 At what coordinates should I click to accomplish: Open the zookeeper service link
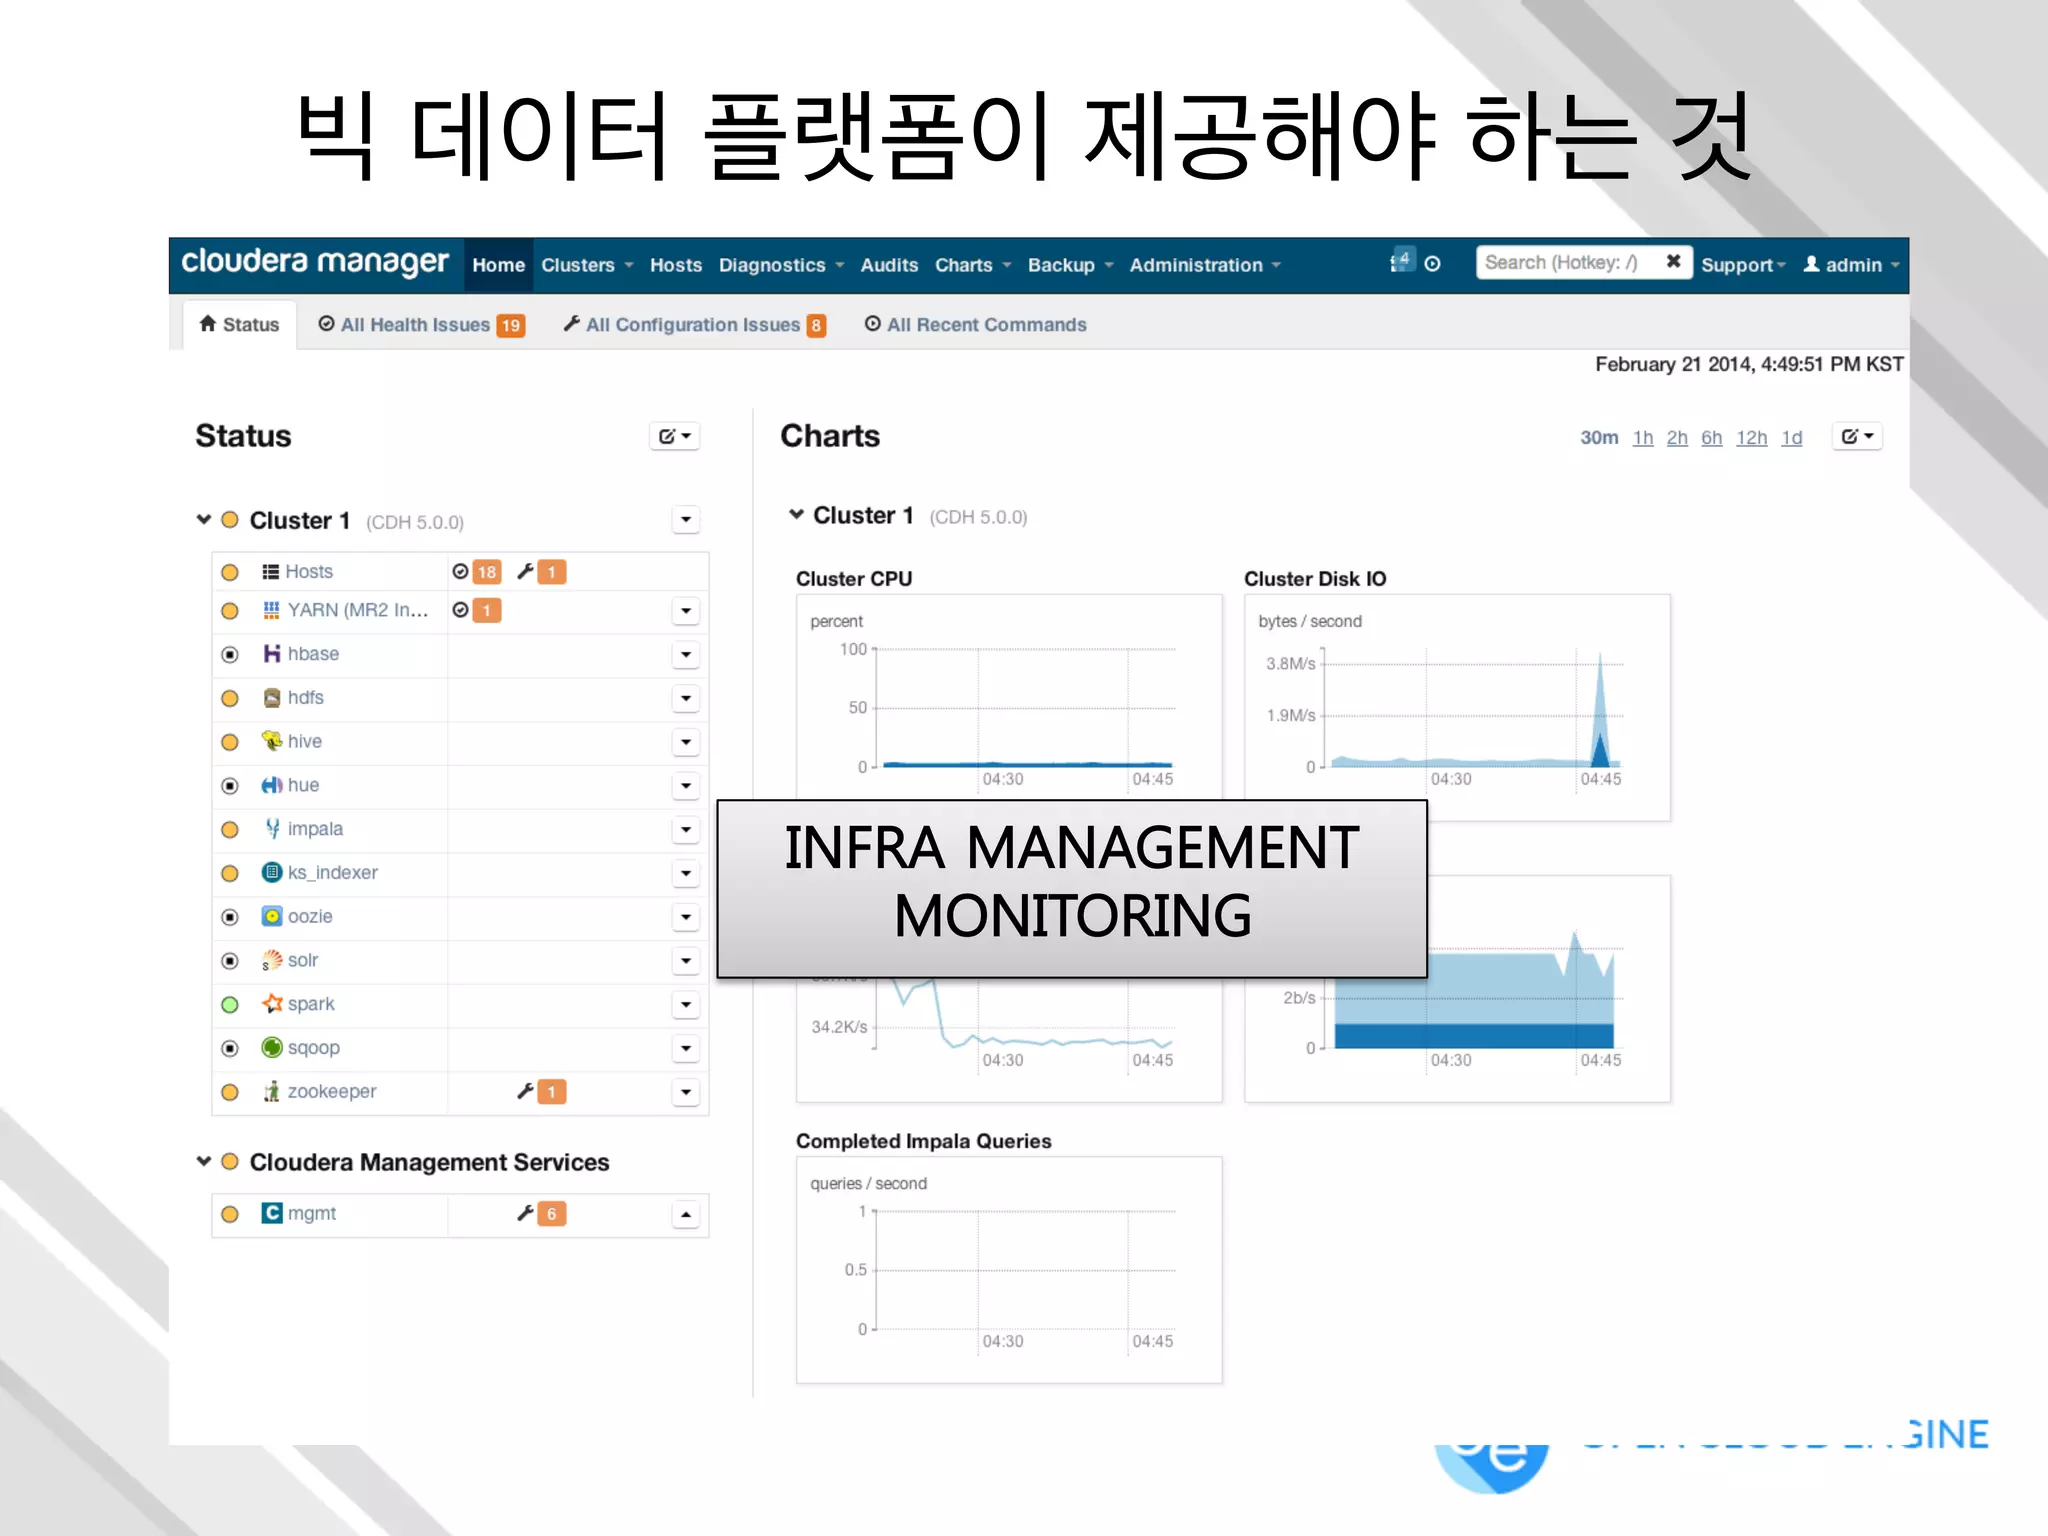(x=332, y=1092)
